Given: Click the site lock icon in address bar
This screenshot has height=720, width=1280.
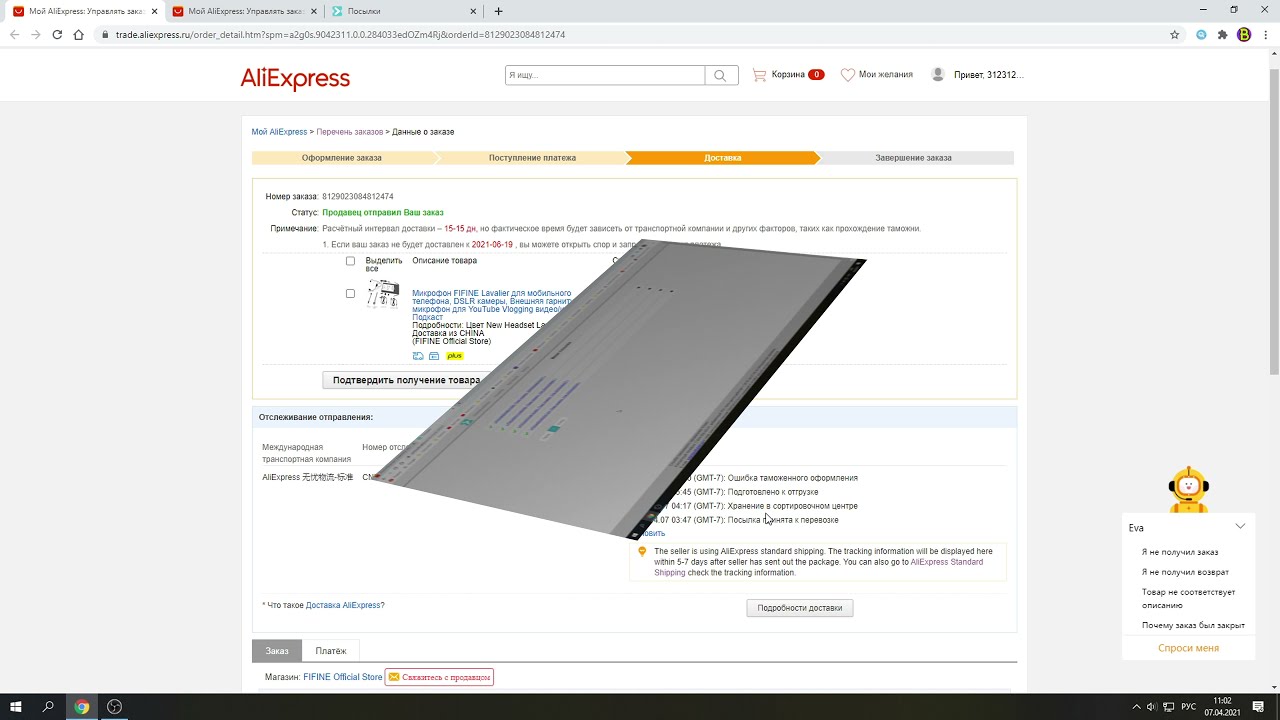Looking at the screenshot, I should [x=105, y=35].
